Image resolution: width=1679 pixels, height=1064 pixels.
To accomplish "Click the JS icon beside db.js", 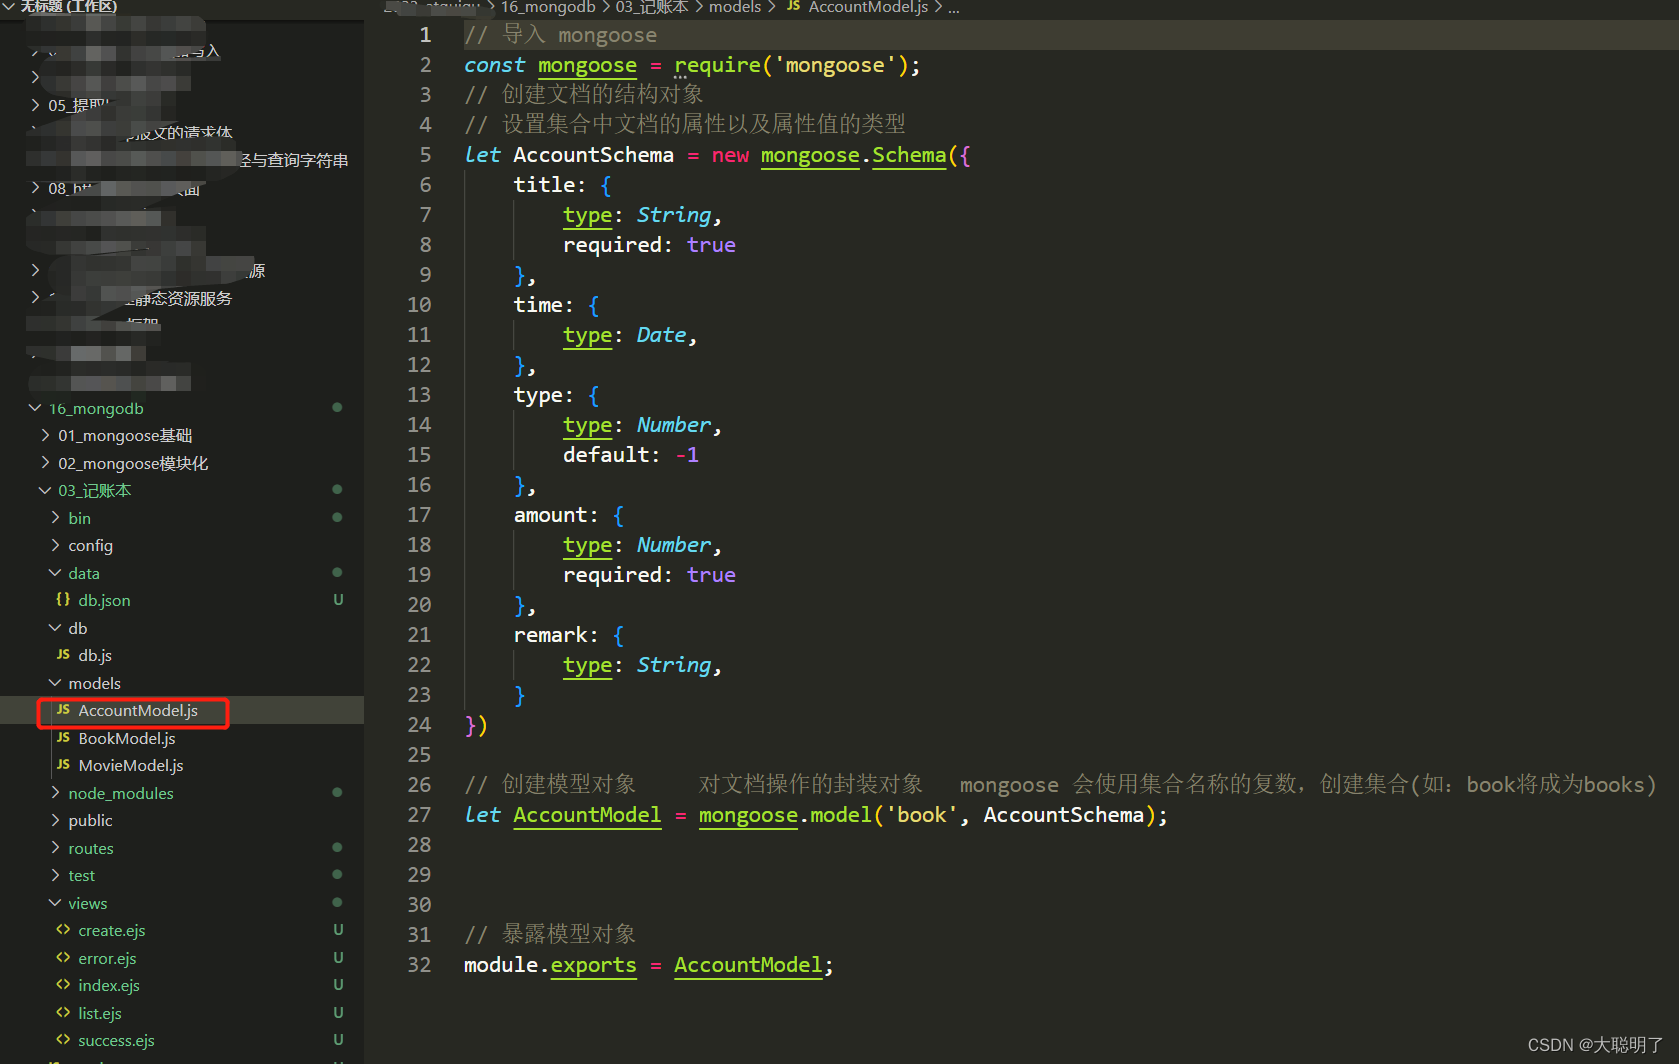I will 63,655.
